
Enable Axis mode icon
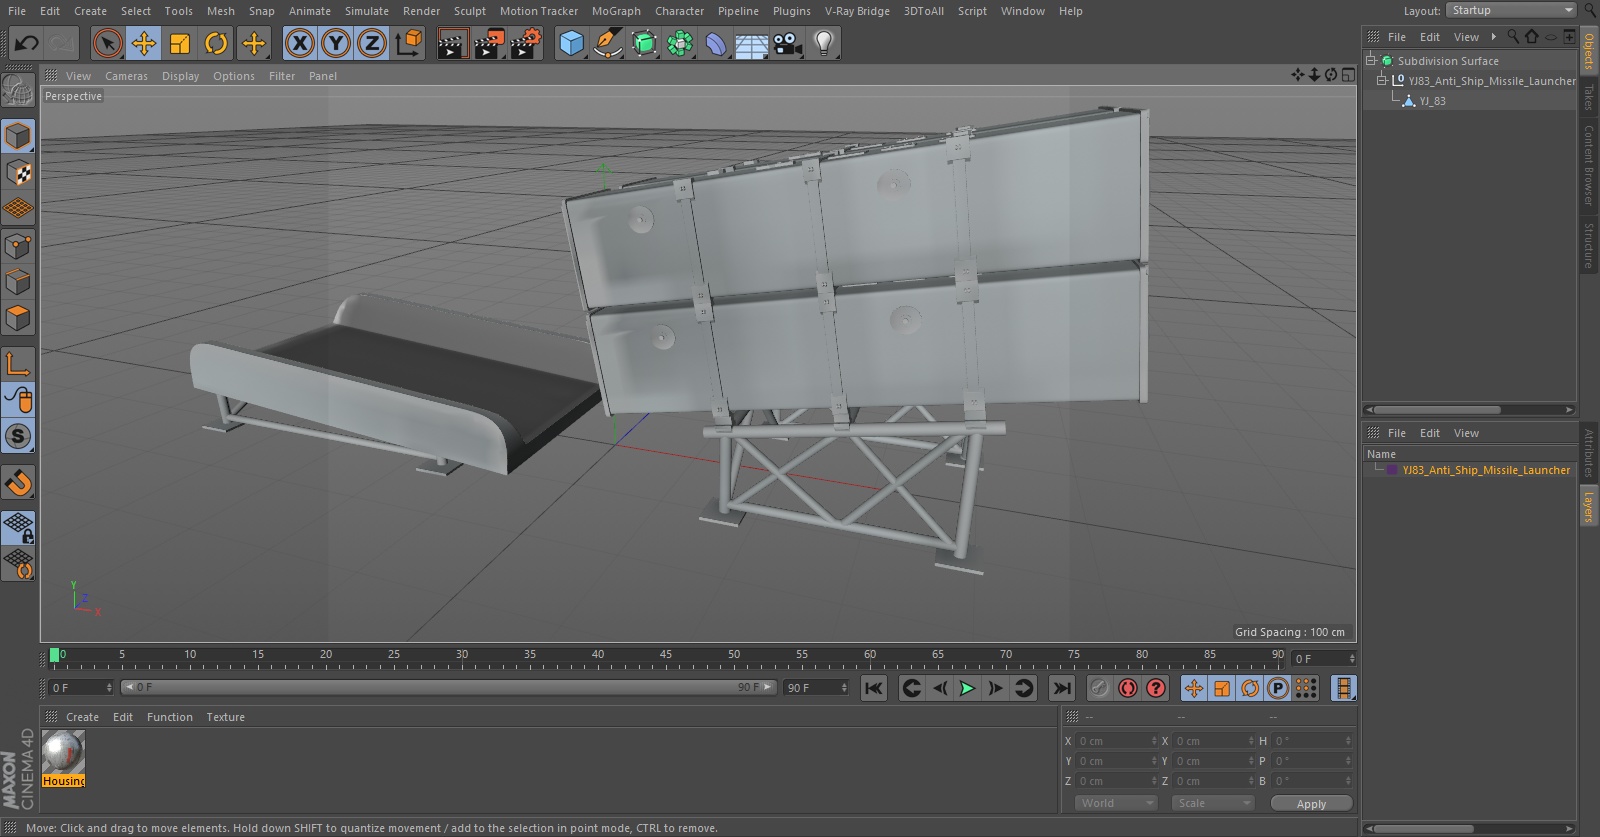(x=18, y=364)
